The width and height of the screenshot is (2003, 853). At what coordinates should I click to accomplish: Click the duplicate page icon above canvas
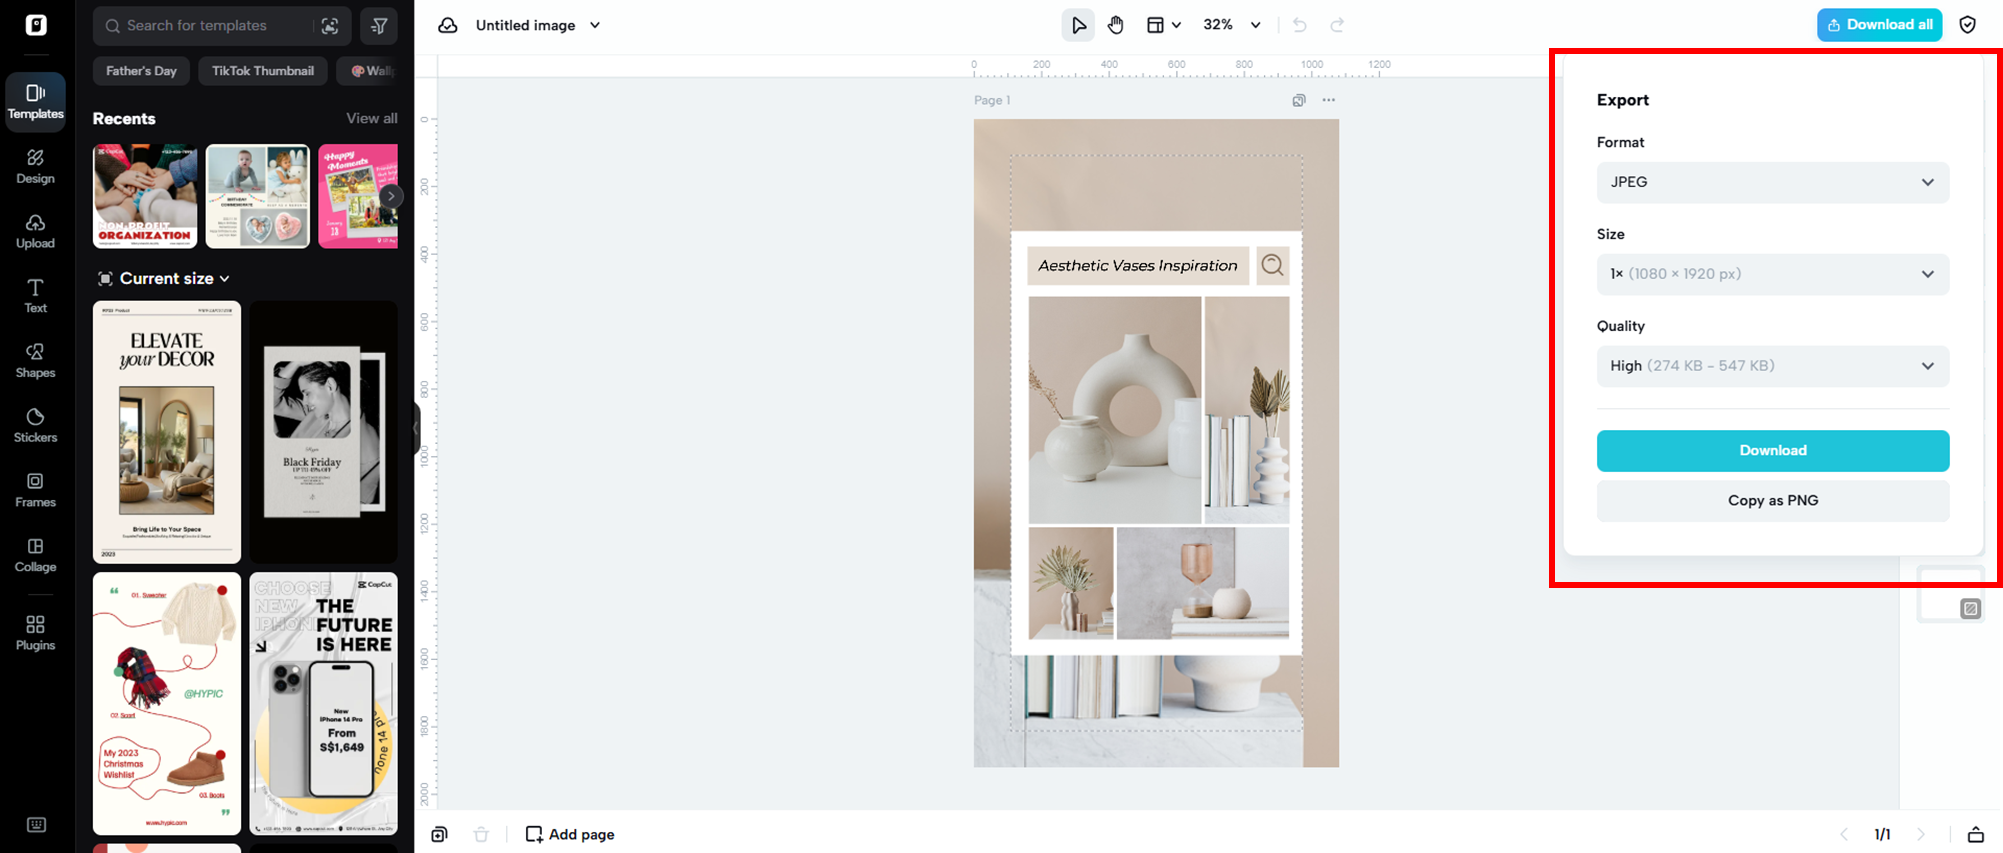pos(1298,100)
